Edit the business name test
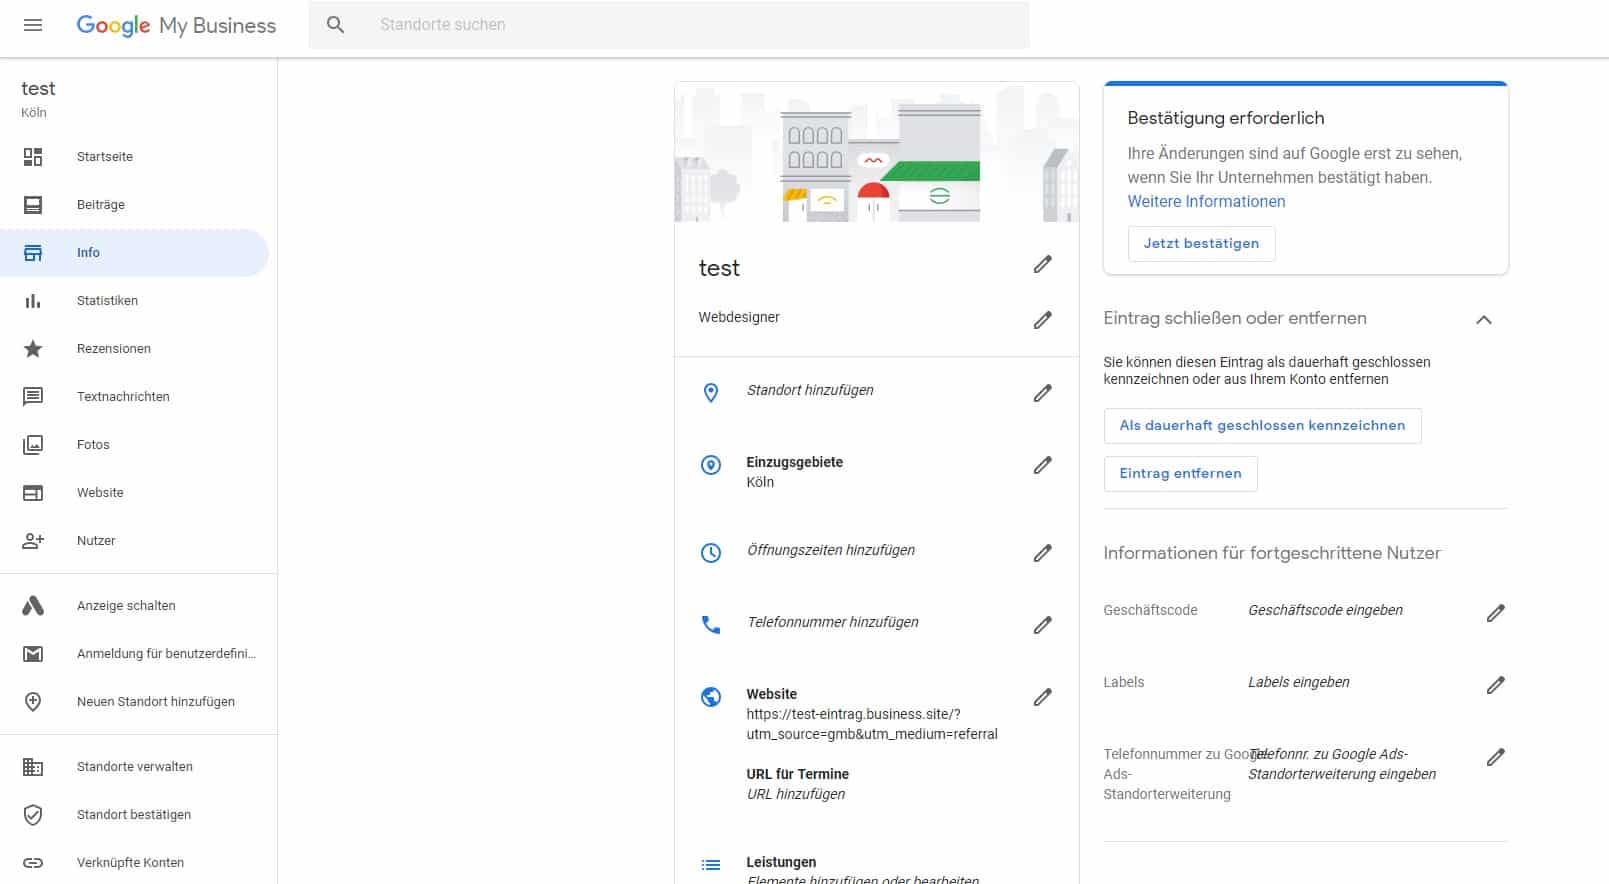The width and height of the screenshot is (1609, 884). [1043, 264]
